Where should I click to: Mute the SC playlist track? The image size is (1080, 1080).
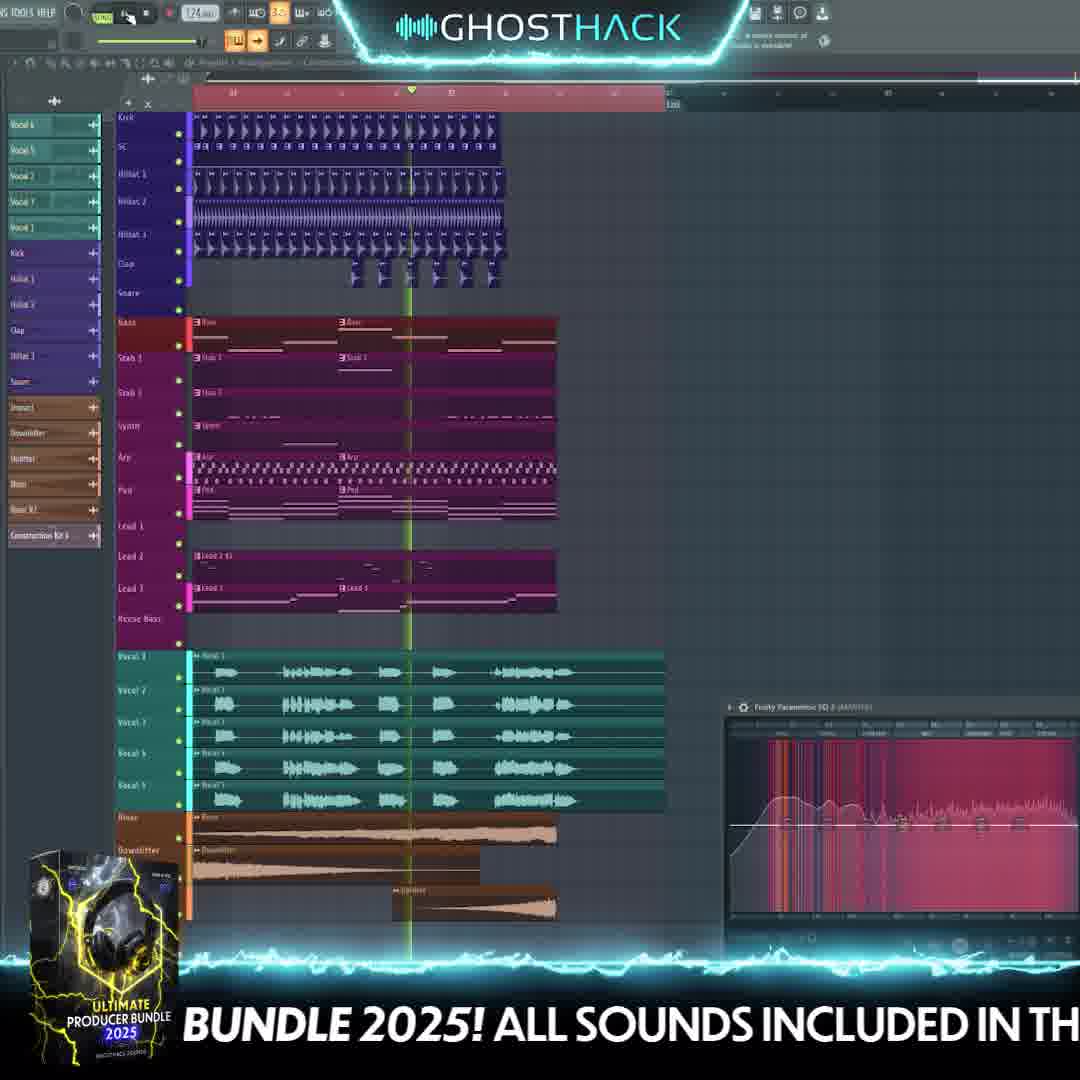point(179,162)
